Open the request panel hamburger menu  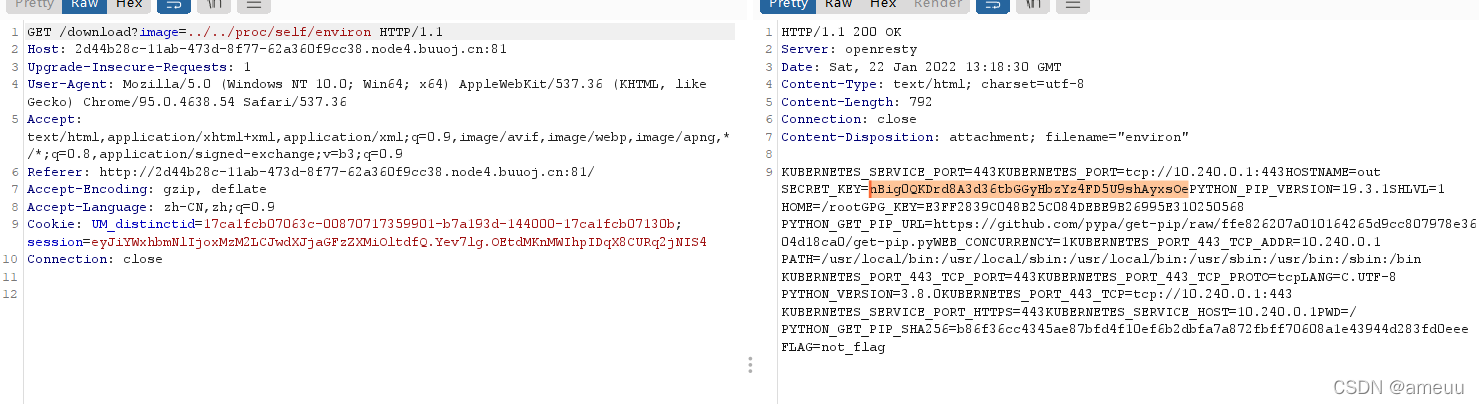pyautogui.click(x=253, y=5)
